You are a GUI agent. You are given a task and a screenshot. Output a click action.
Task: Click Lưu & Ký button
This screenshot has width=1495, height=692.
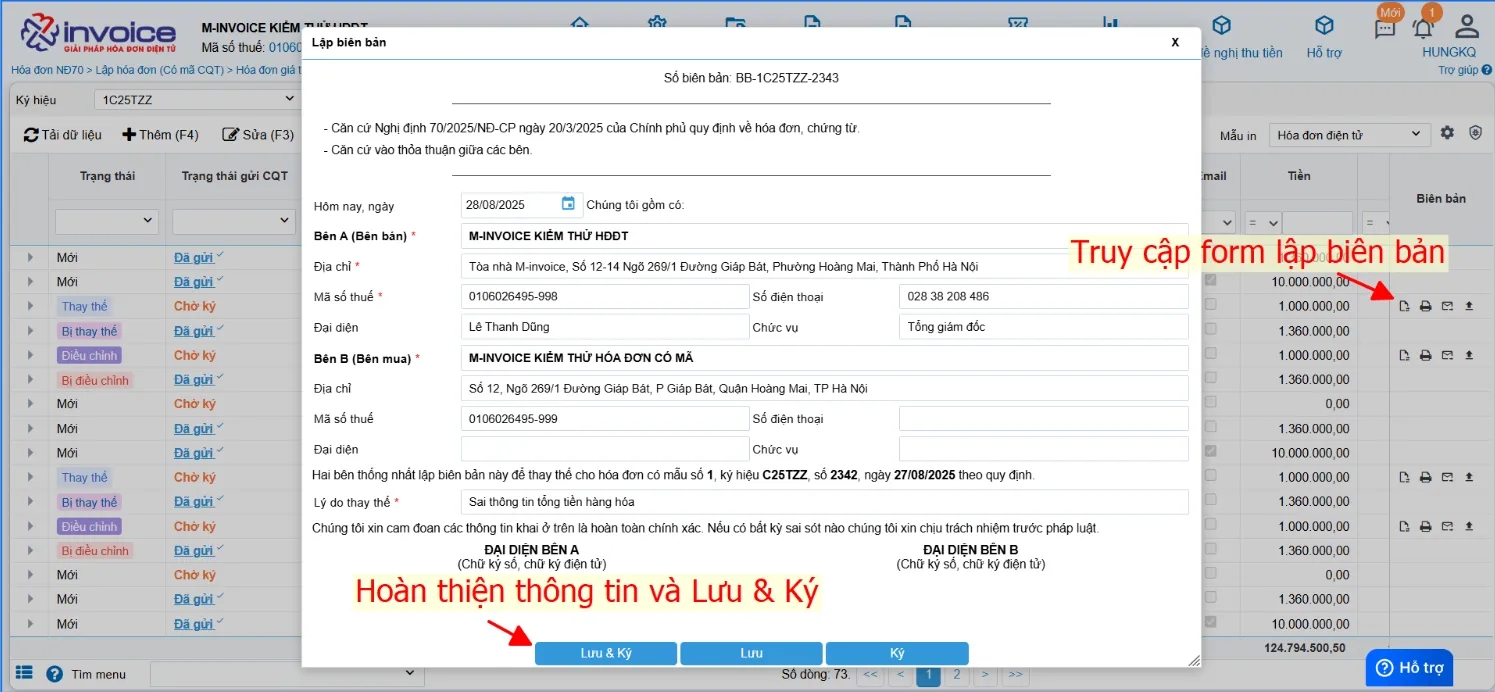point(606,653)
